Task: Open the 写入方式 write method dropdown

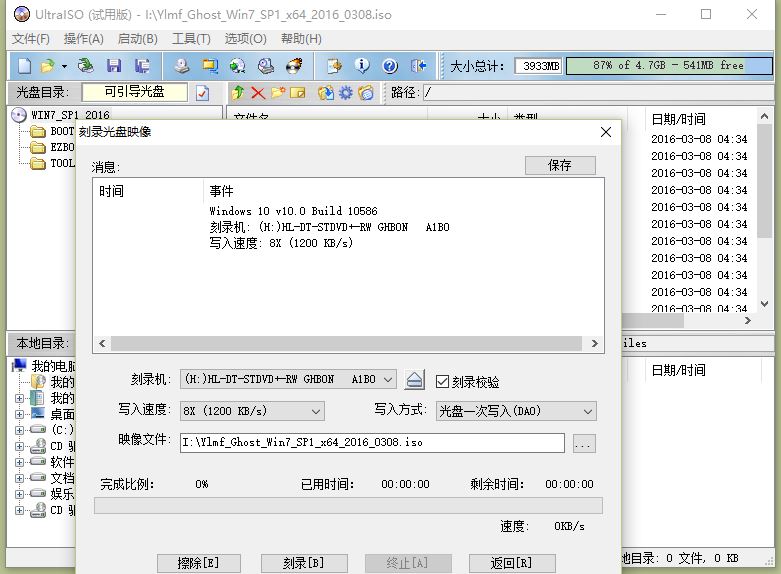Action: [x=516, y=411]
